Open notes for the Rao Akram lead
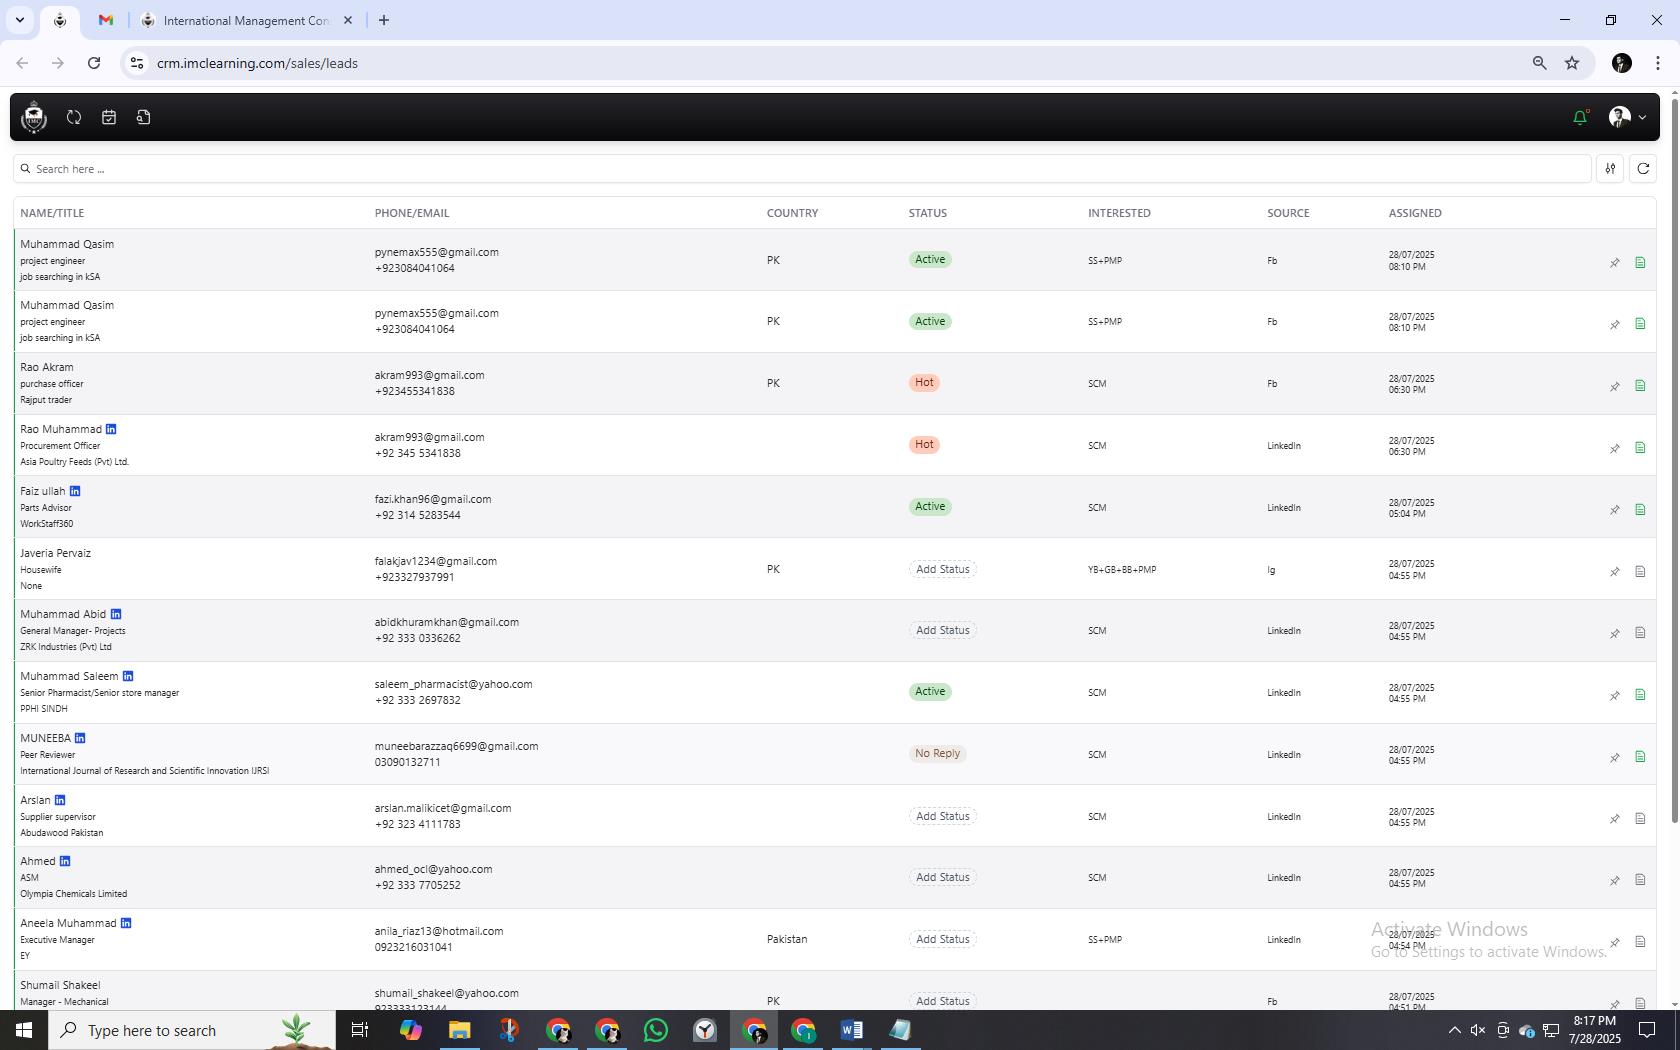 click(1640, 386)
